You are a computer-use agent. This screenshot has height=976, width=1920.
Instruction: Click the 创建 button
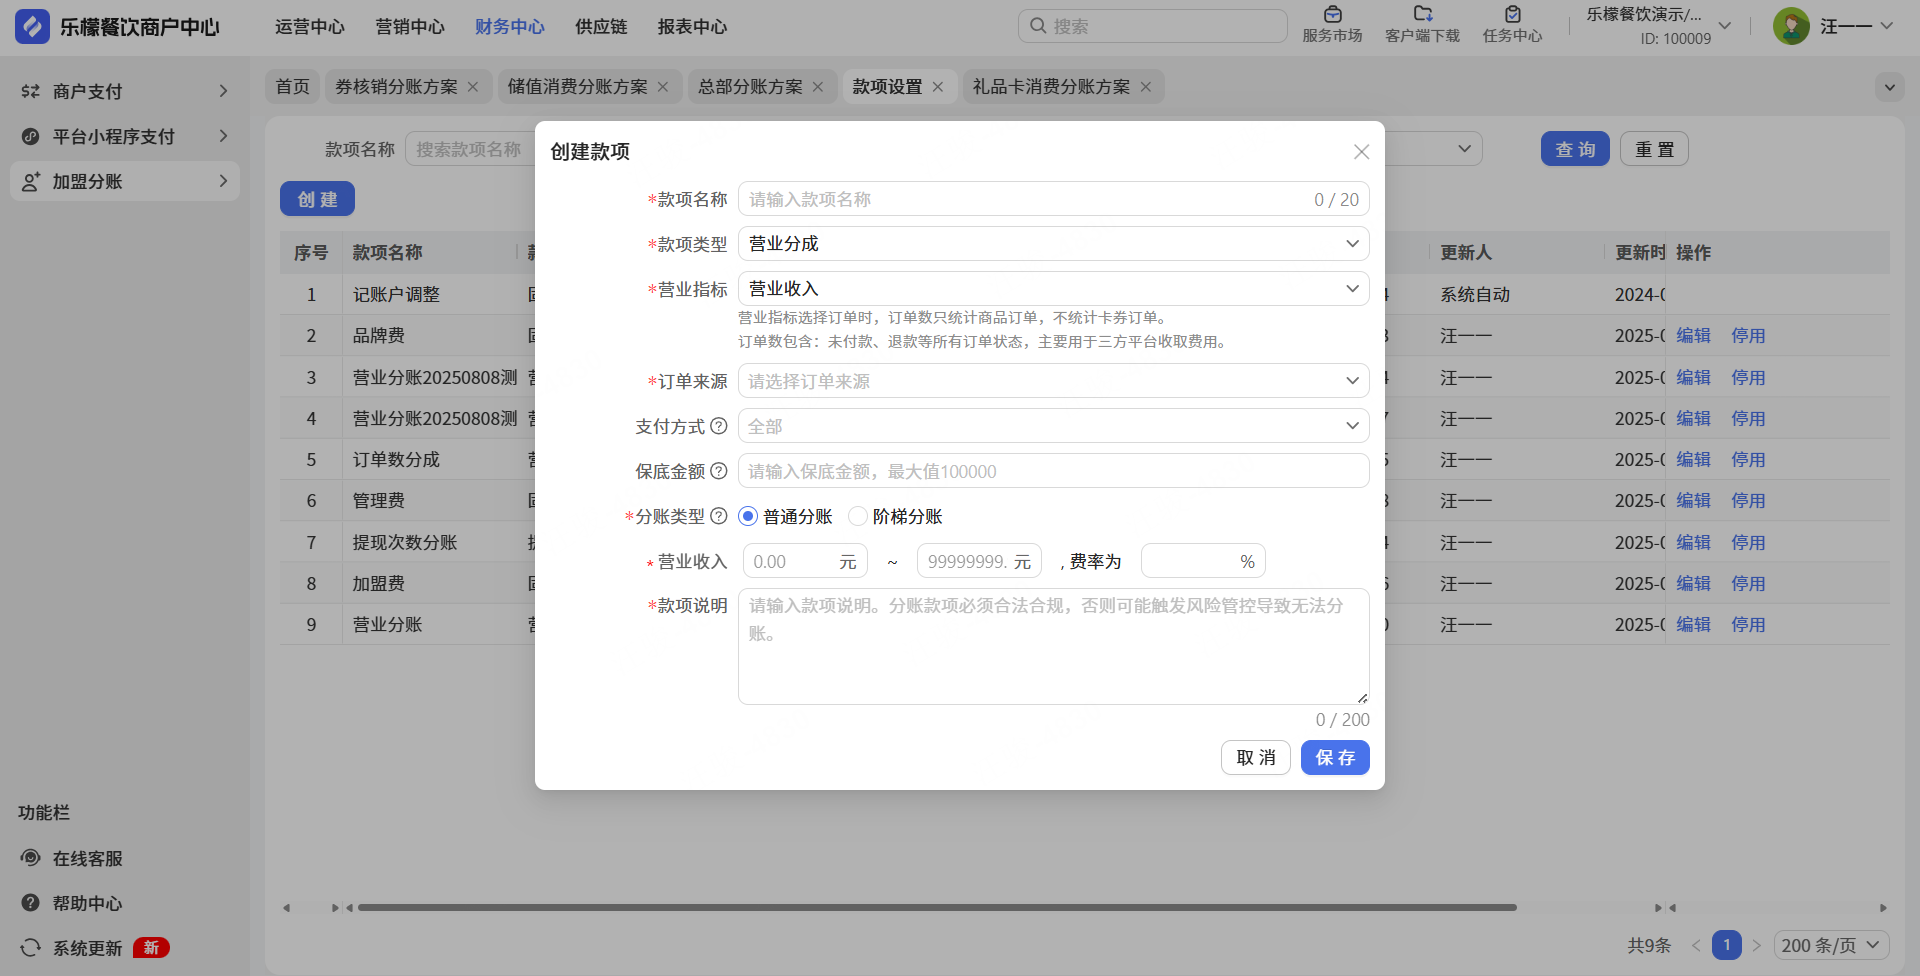pyautogui.click(x=317, y=199)
